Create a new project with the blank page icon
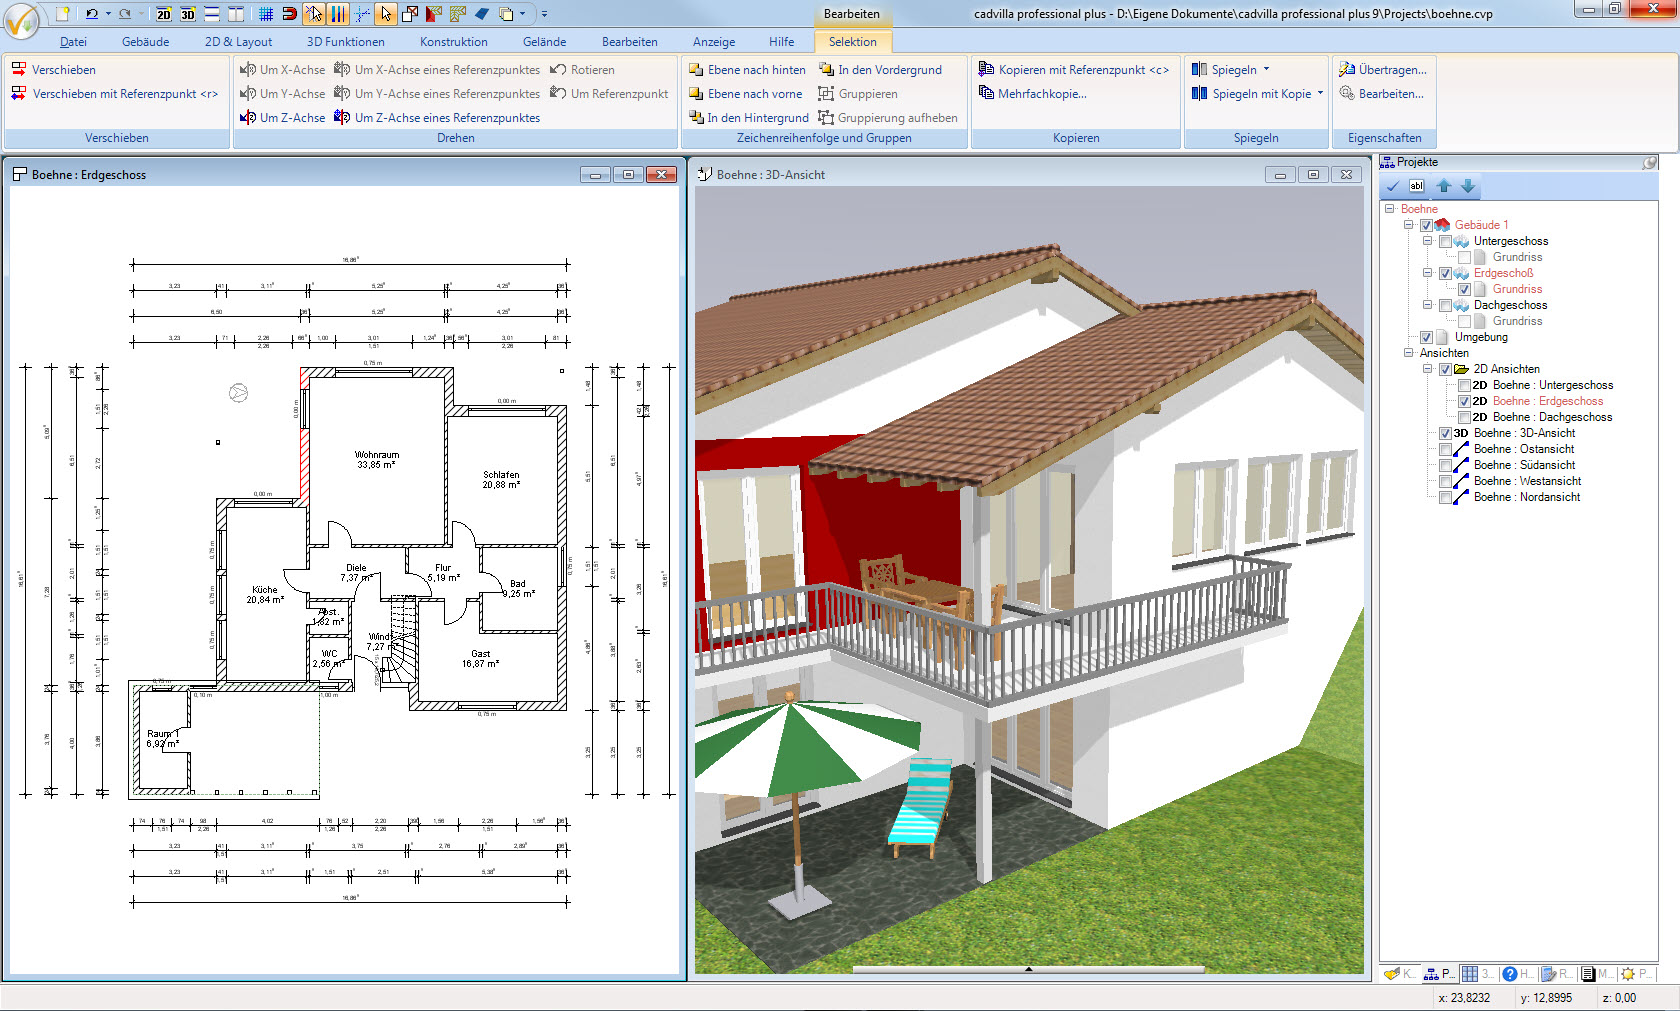 point(63,14)
